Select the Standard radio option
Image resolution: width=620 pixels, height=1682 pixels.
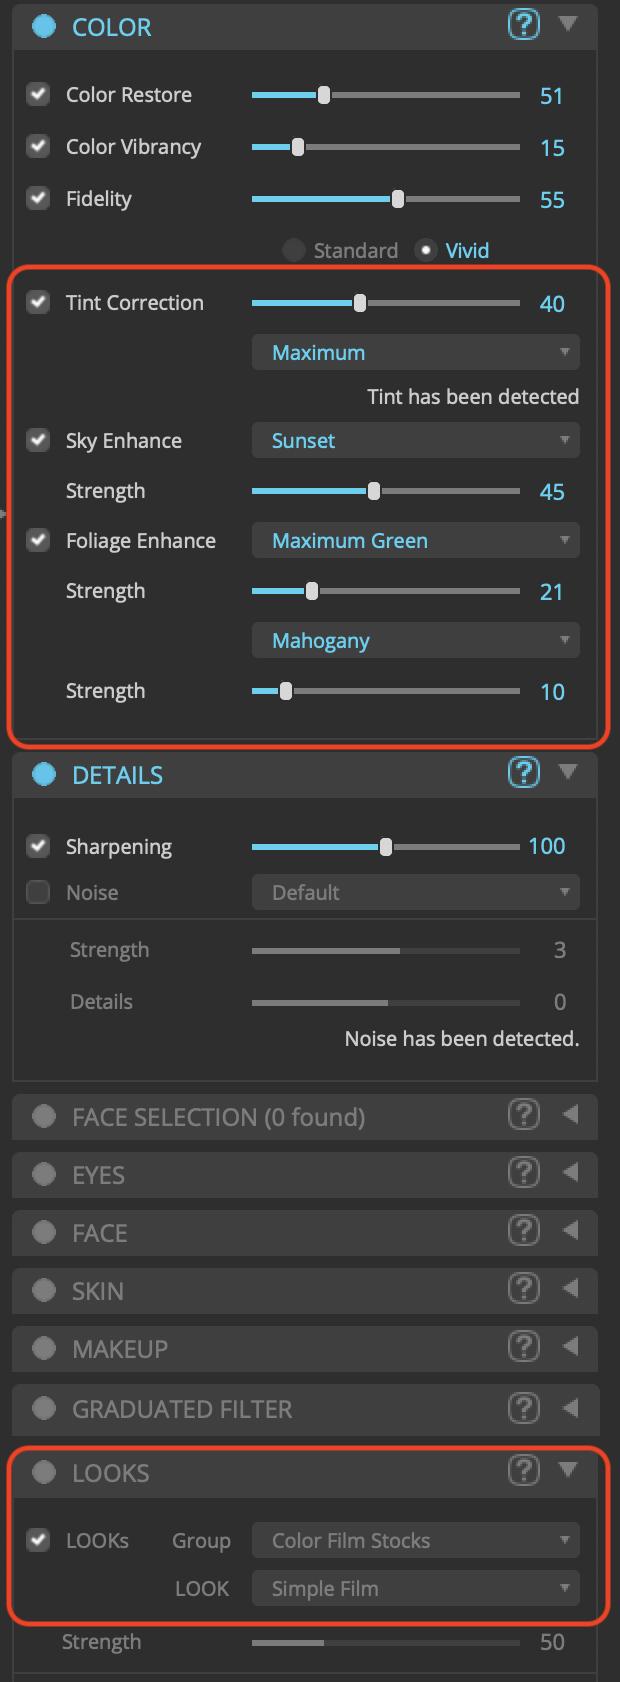pos(294,250)
